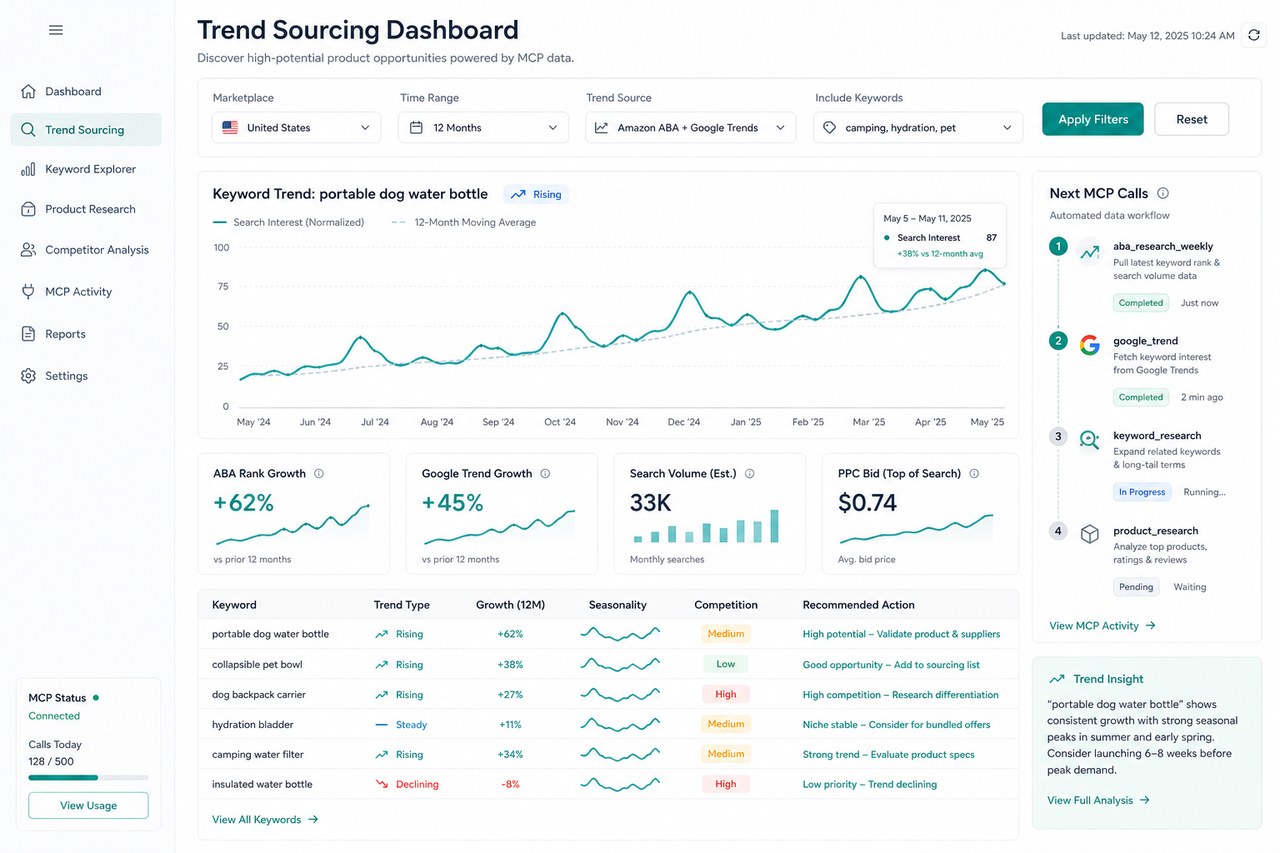Screen dimensions: 1280x853
Task: Click info icon beside PPC Bid
Action: (x=974, y=474)
